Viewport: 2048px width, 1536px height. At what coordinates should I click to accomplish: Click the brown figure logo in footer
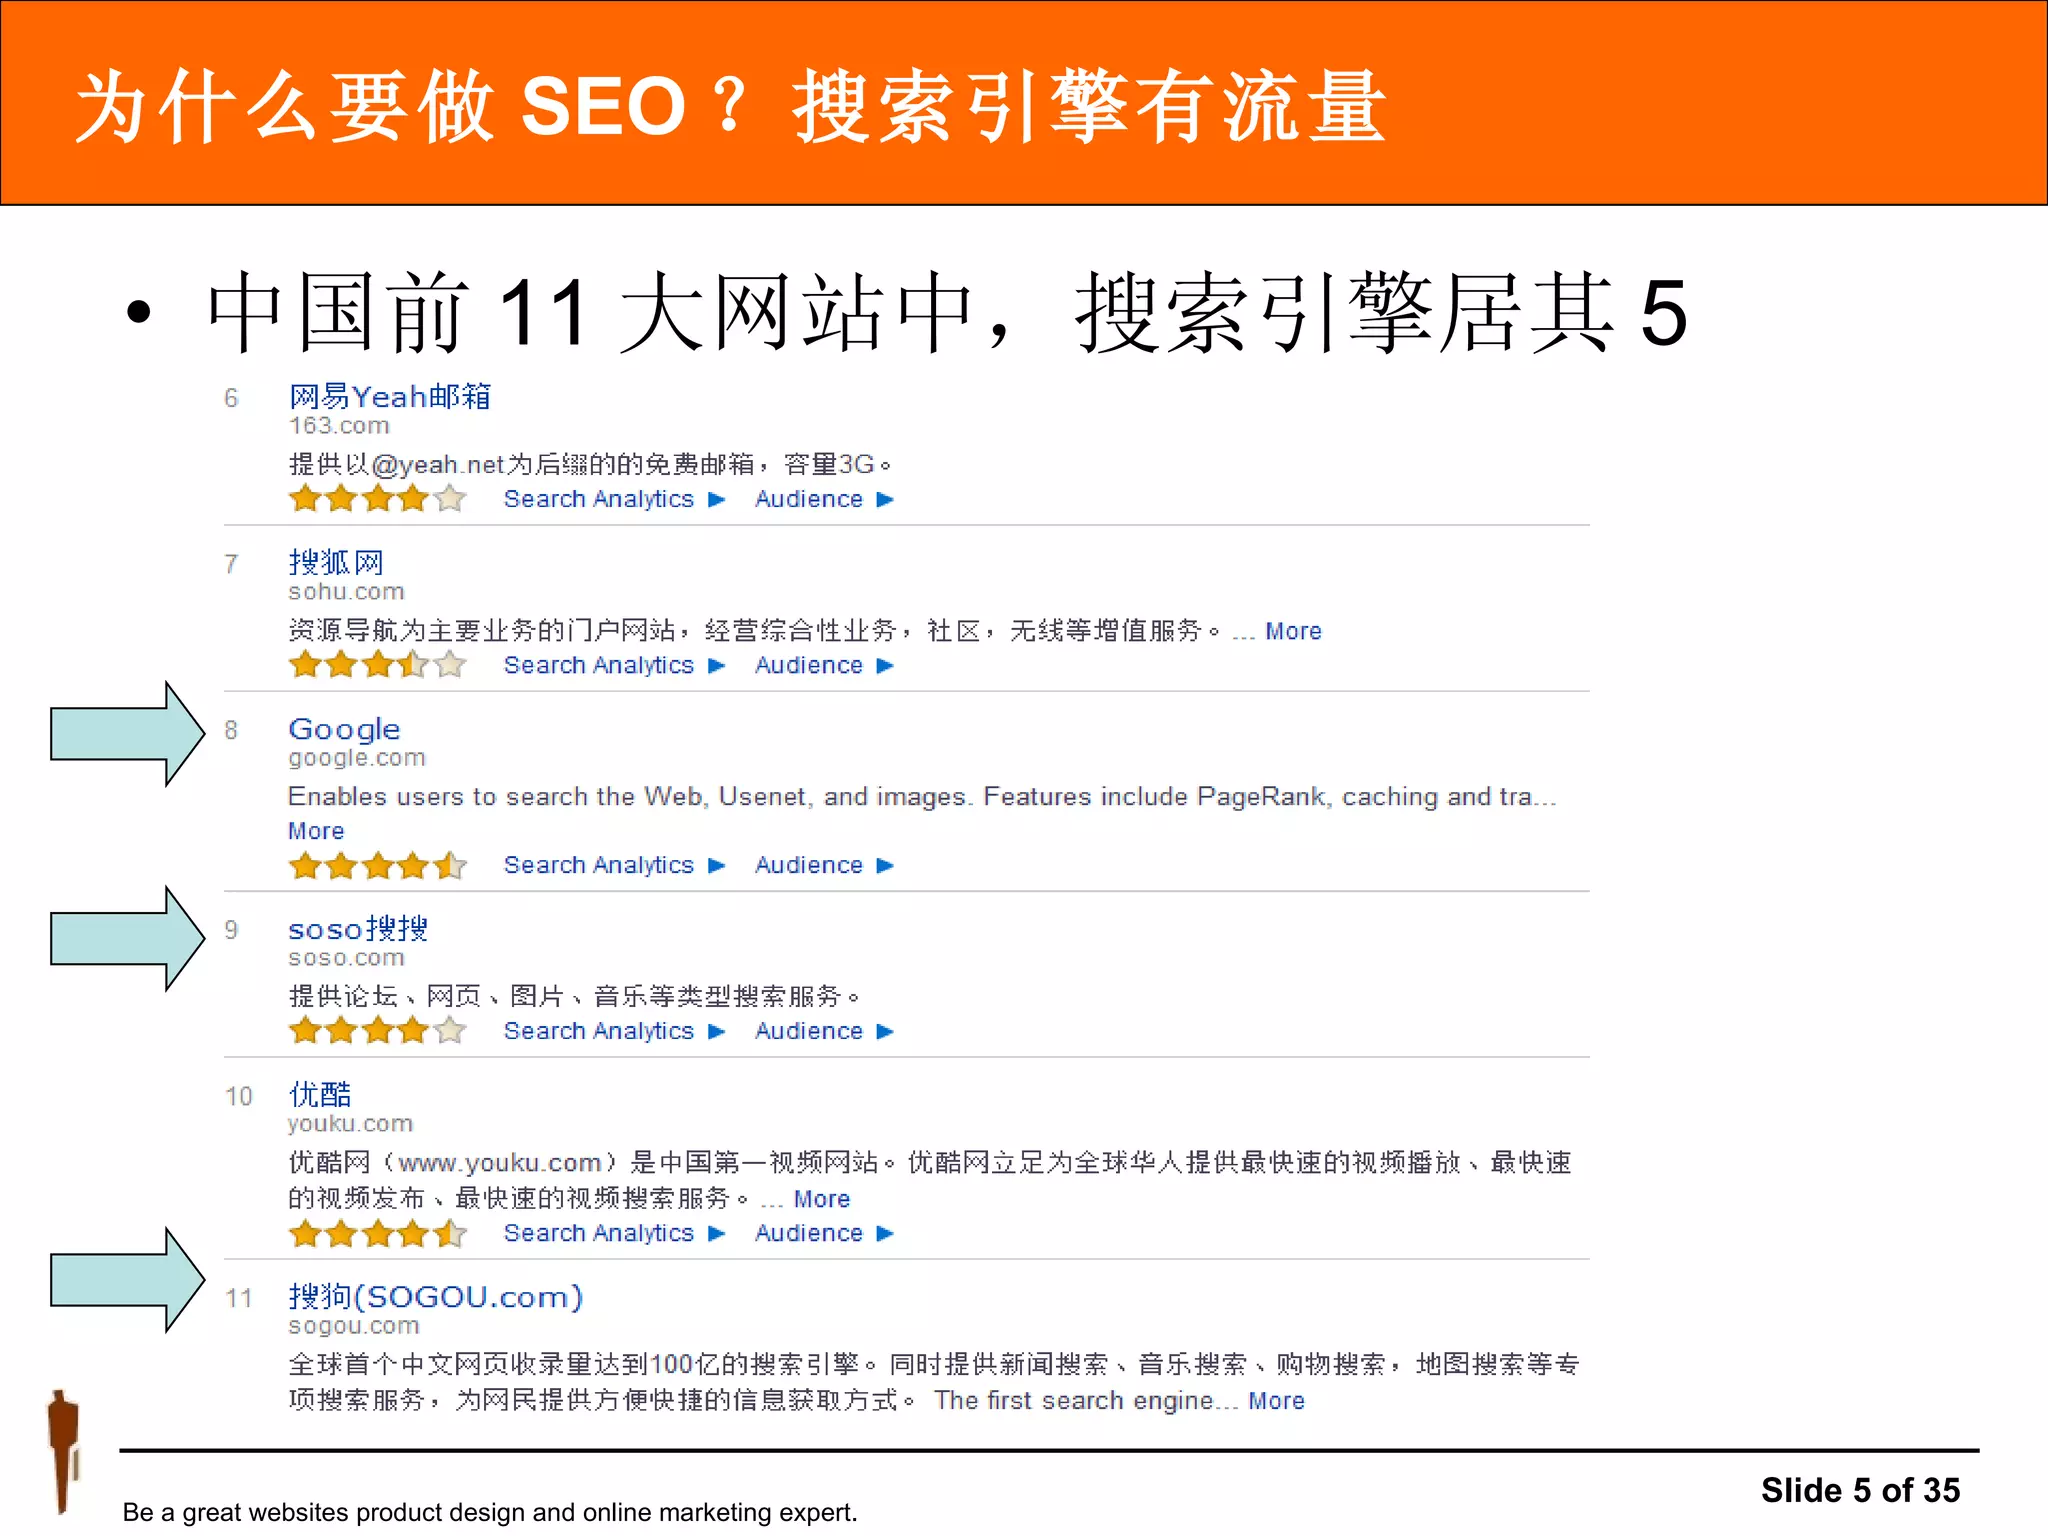point(64,1452)
